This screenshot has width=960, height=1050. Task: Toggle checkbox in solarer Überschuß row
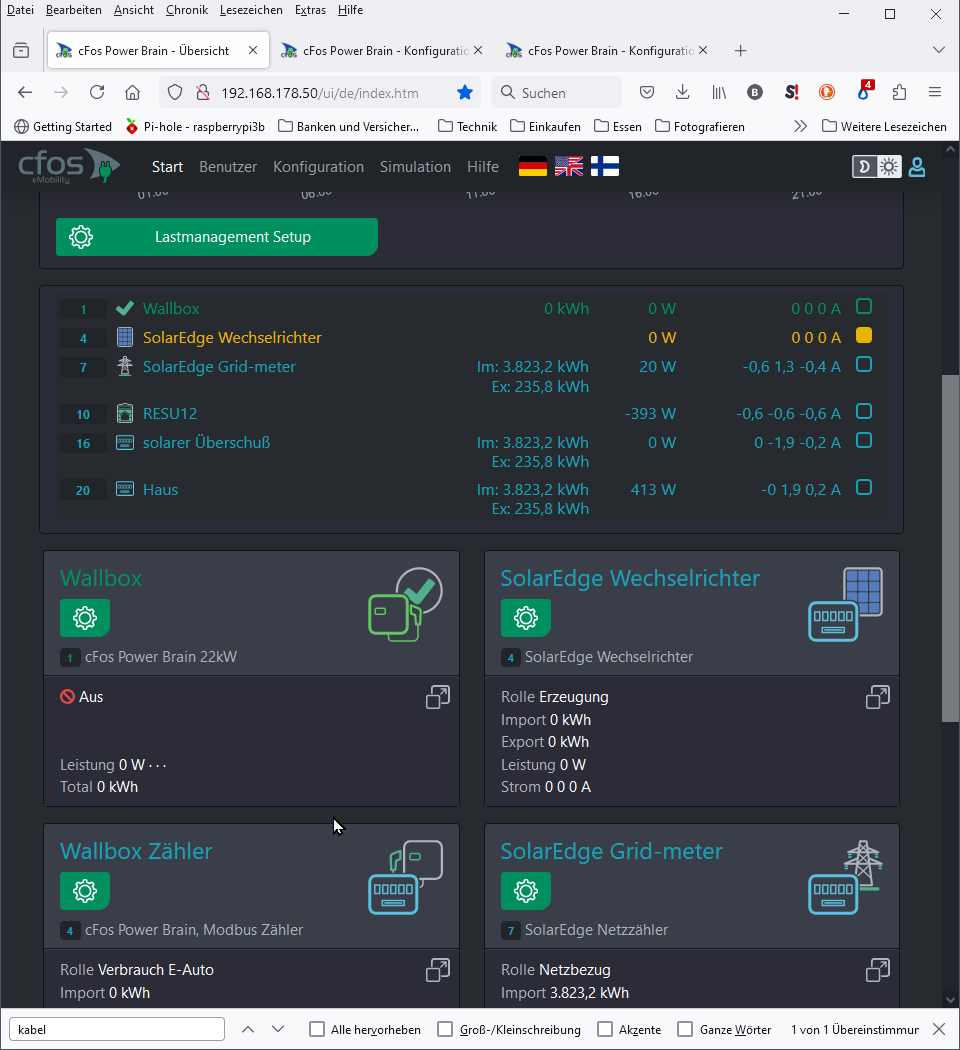(x=864, y=441)
